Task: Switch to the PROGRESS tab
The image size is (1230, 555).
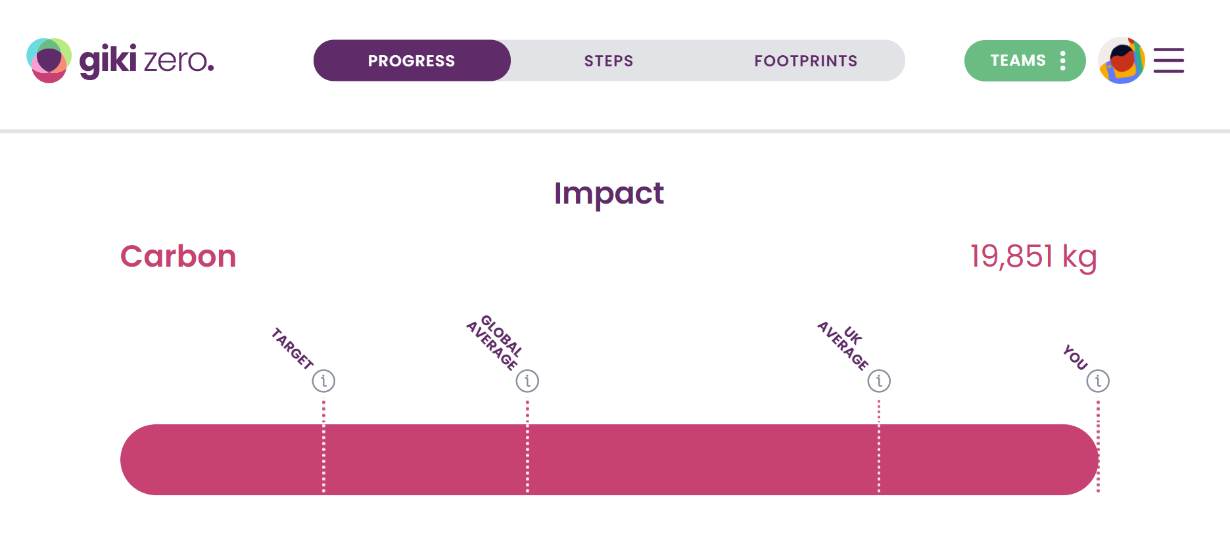Action: click(411, 61)
